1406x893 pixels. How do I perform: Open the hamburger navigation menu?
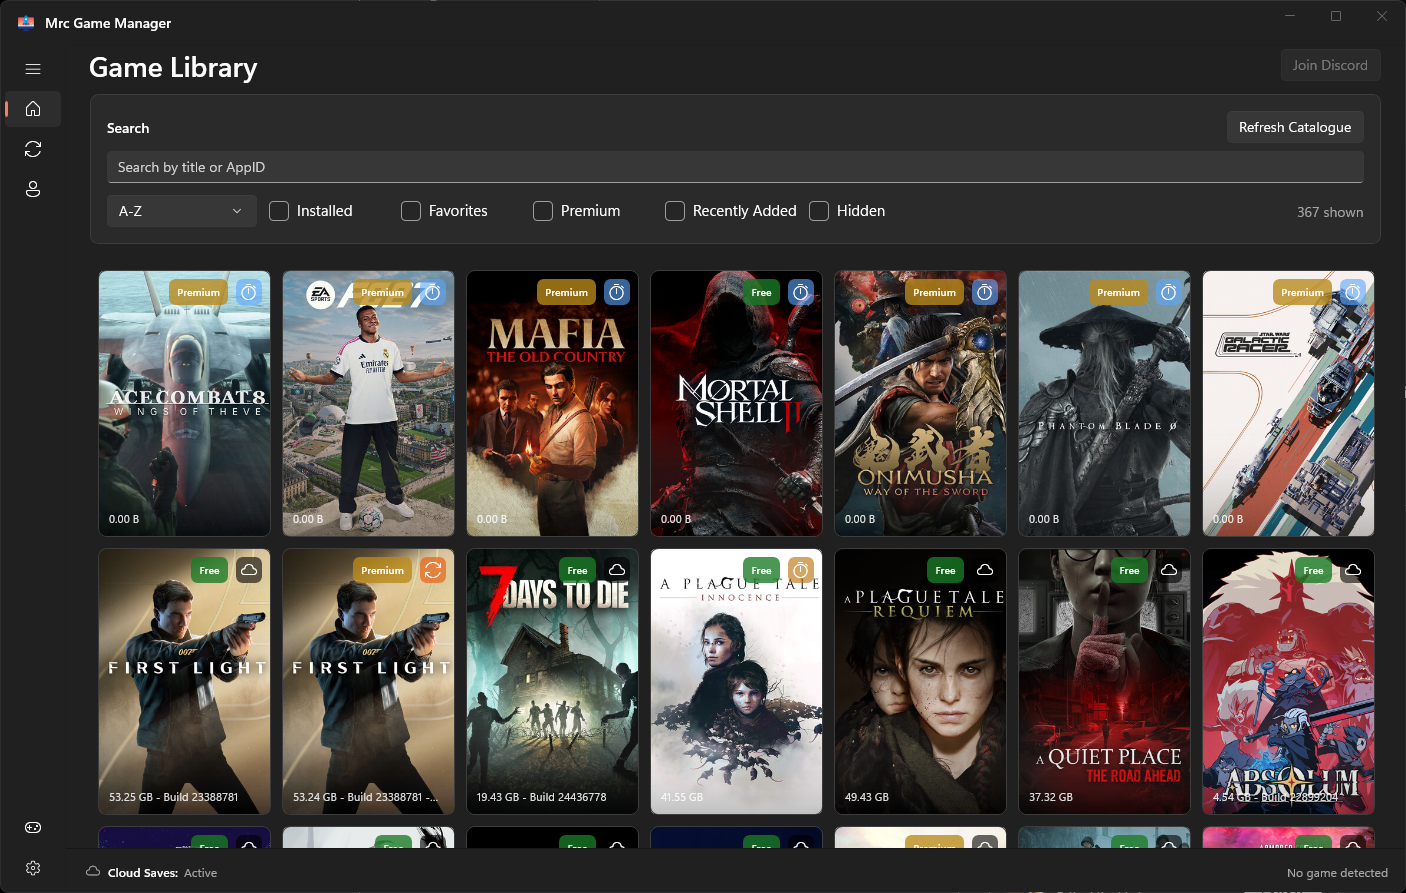pyautogui.click(x=33, y=69)
